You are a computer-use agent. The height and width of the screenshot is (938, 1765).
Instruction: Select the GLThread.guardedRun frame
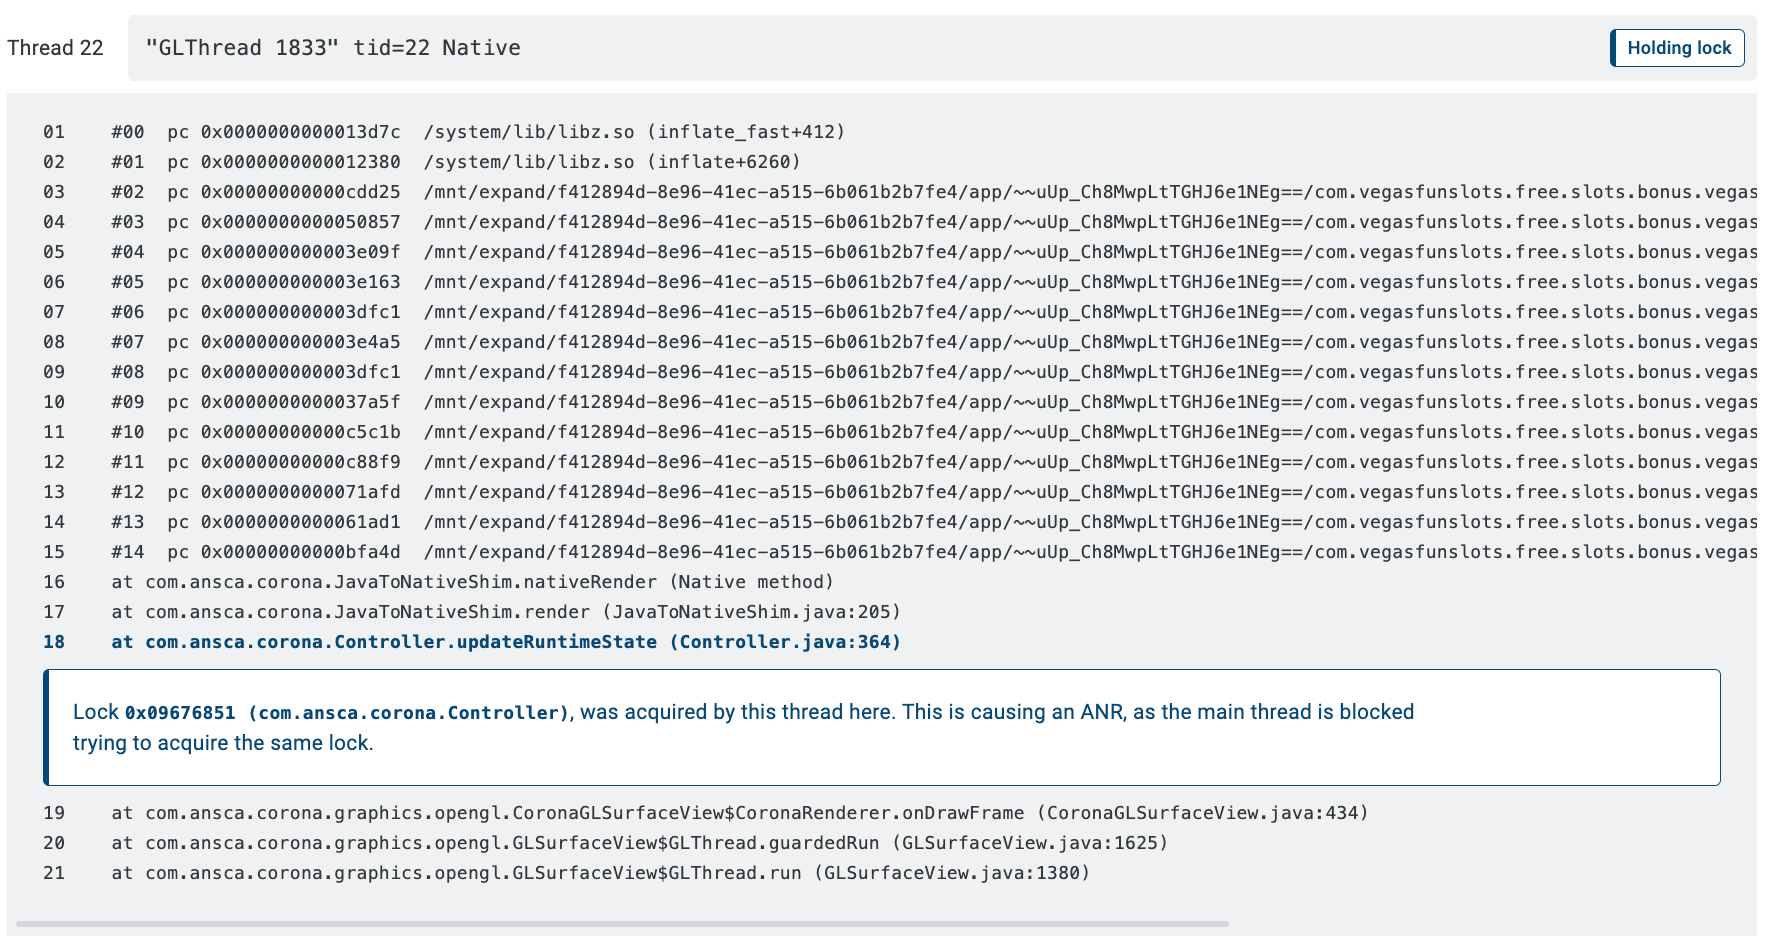(x=640, y=842)
